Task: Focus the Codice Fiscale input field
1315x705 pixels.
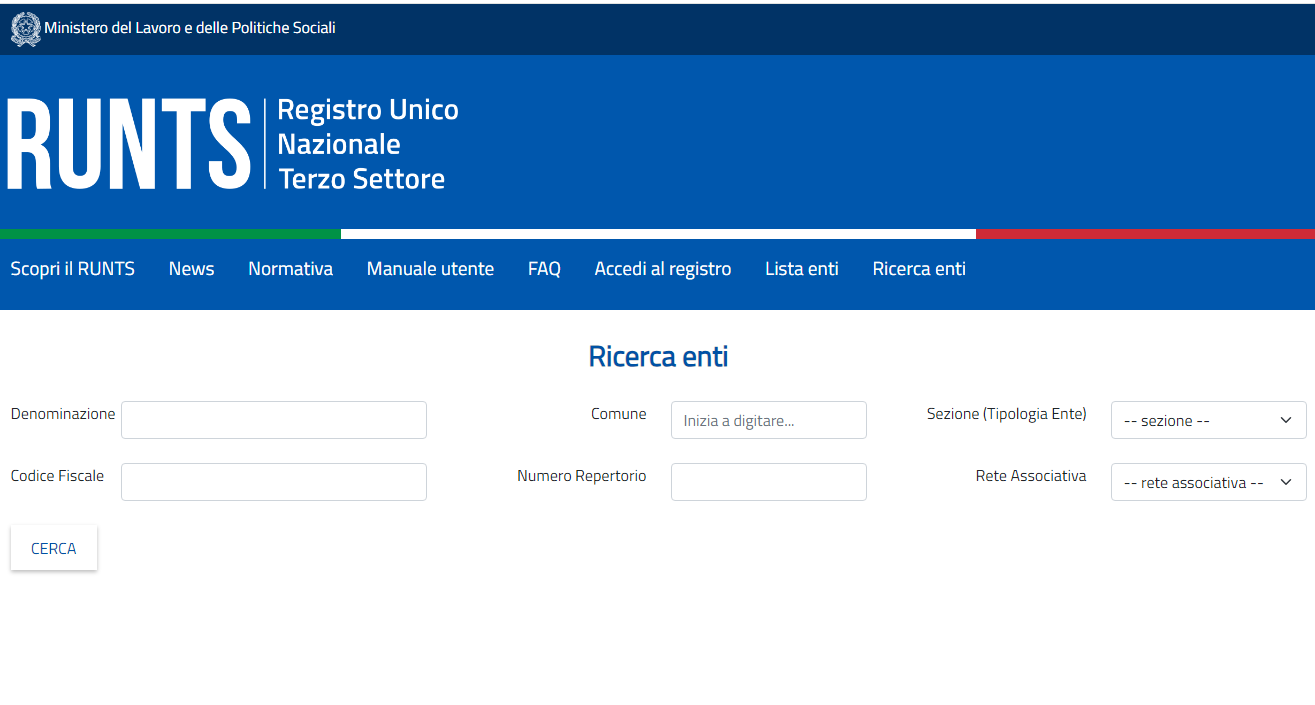Action: (x=274, y=482)
